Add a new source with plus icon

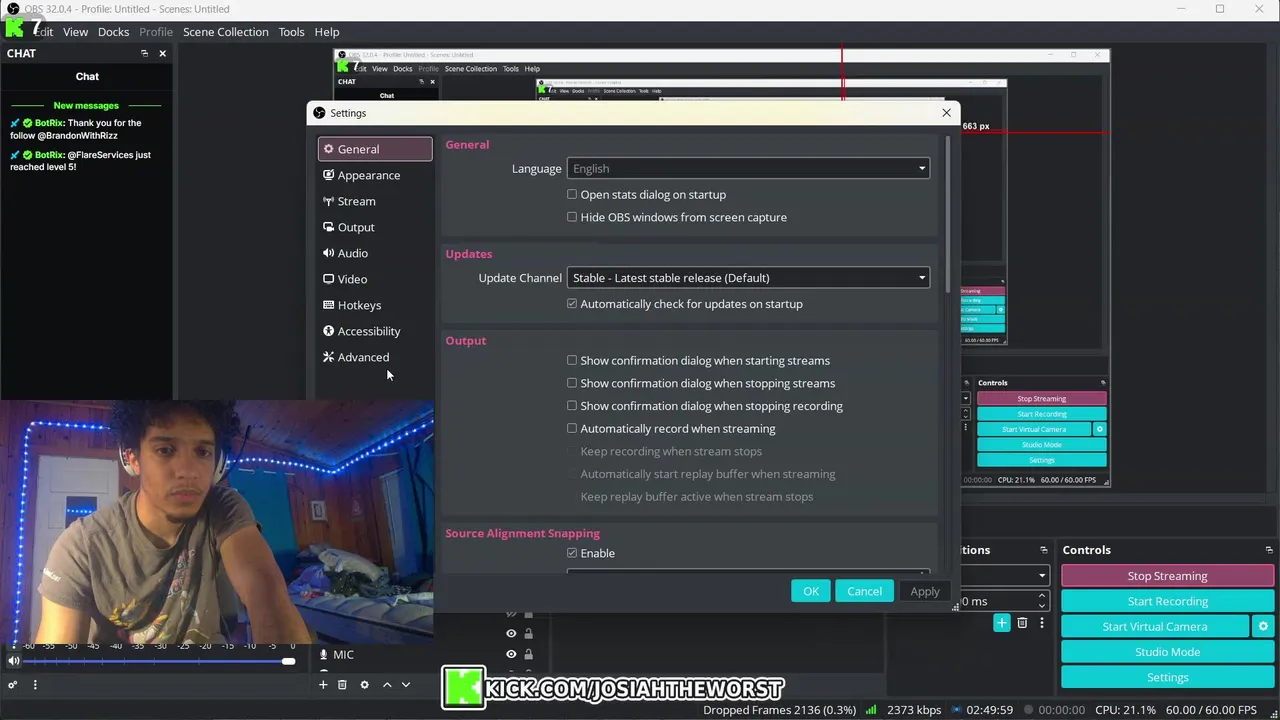click(323, 685)
